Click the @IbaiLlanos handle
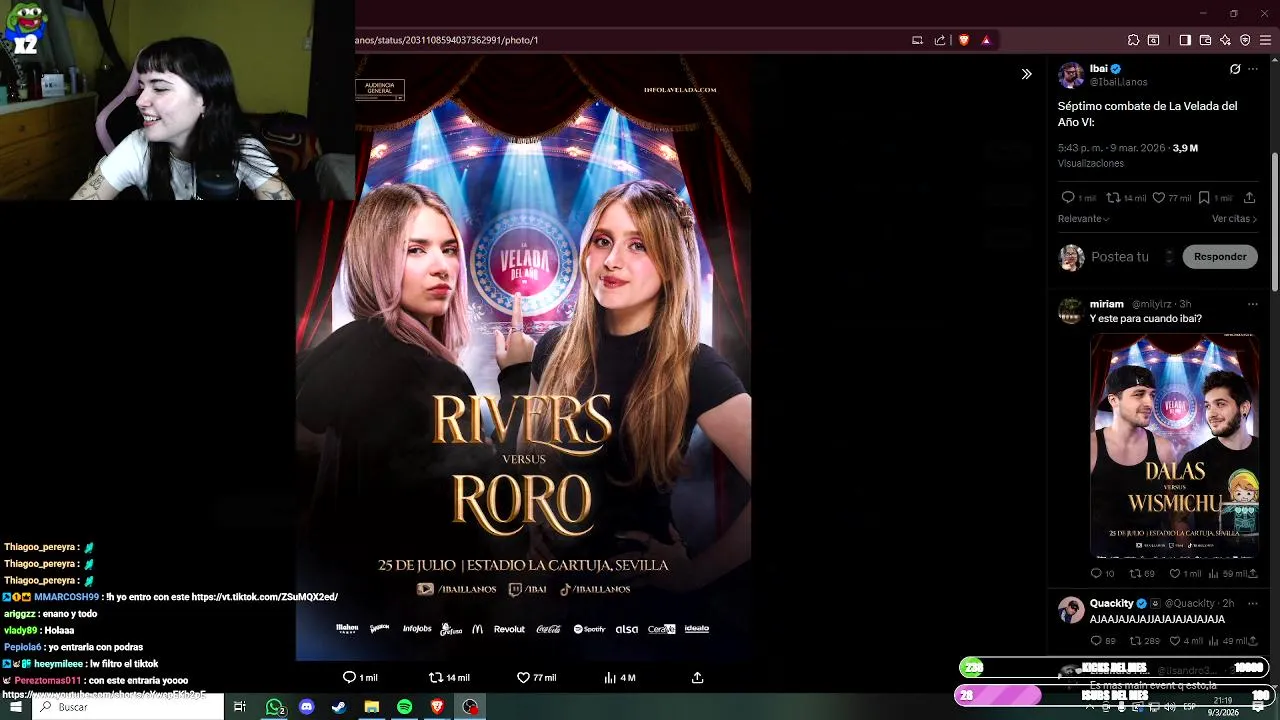This screenshot has height=720, width=1280. click(x=1118, y=82)
